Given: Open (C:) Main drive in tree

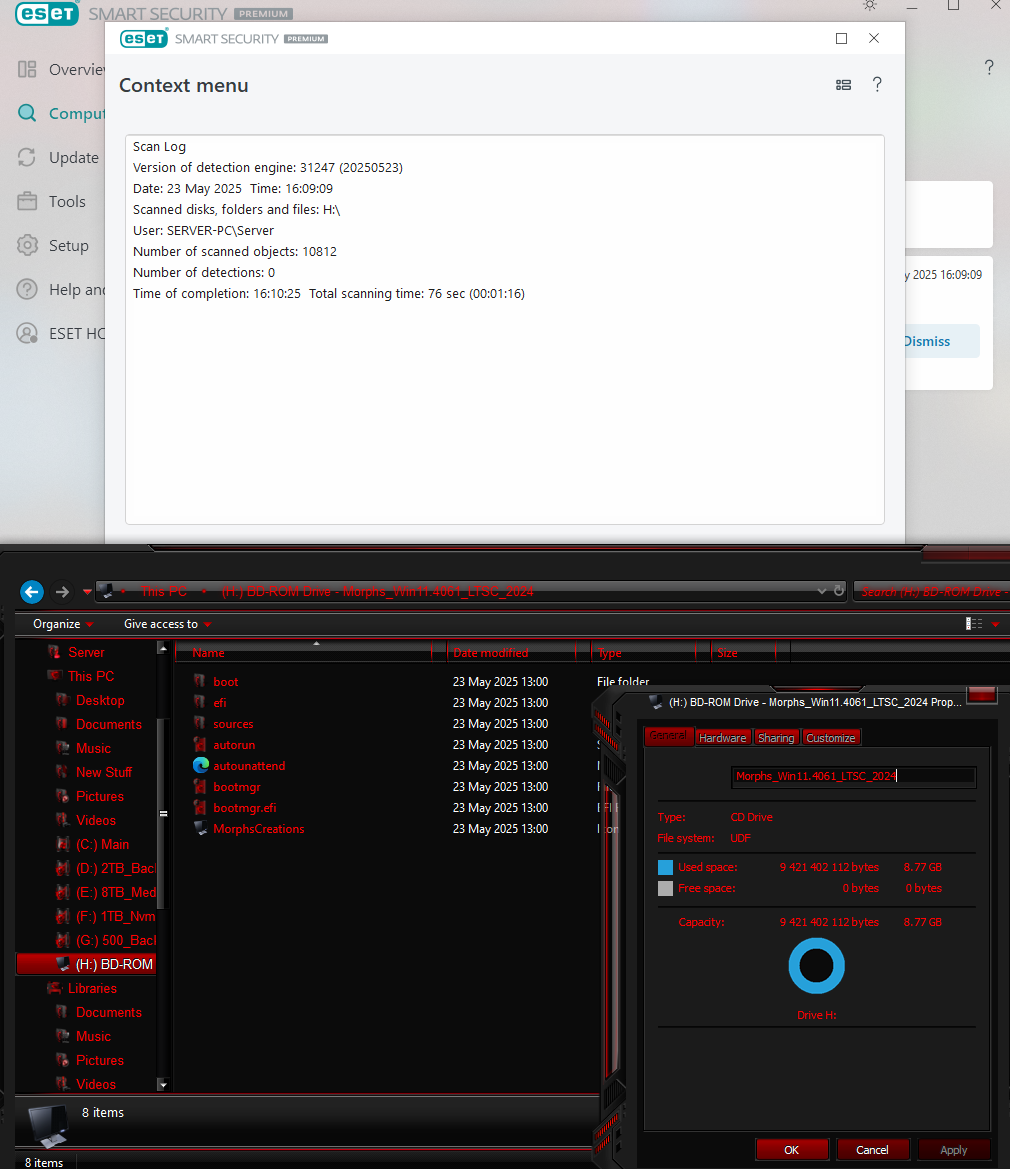Looking at the screenshot, I should 102,844.
